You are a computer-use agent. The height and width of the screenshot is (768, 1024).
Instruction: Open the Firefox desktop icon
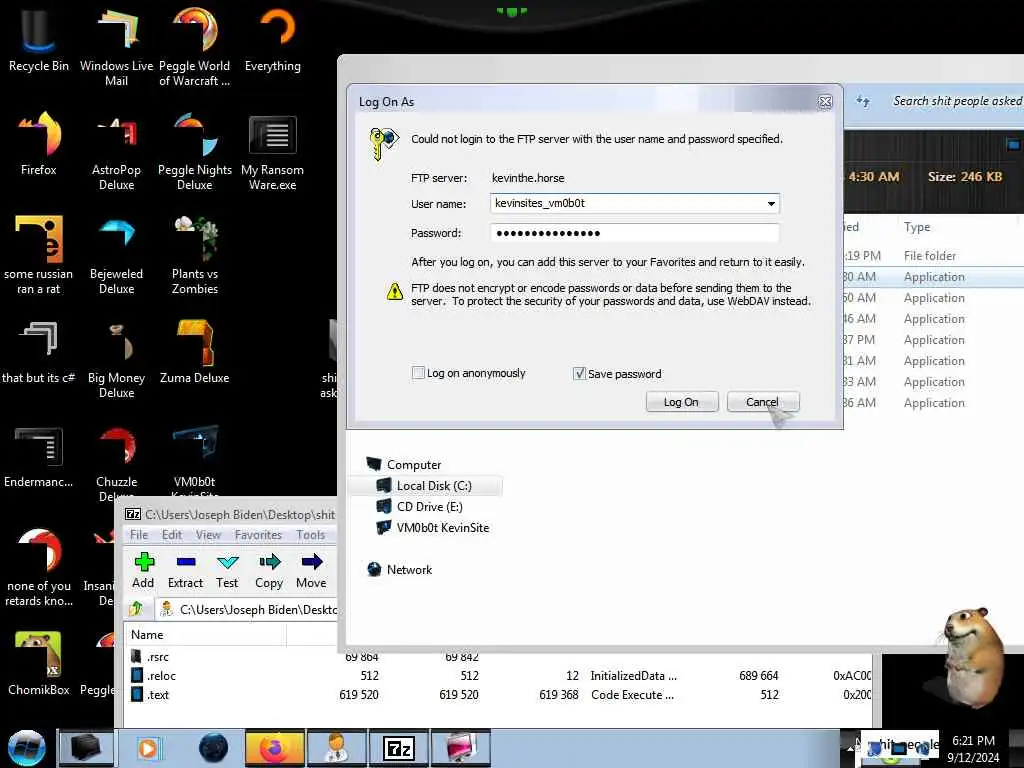(38, 144)
